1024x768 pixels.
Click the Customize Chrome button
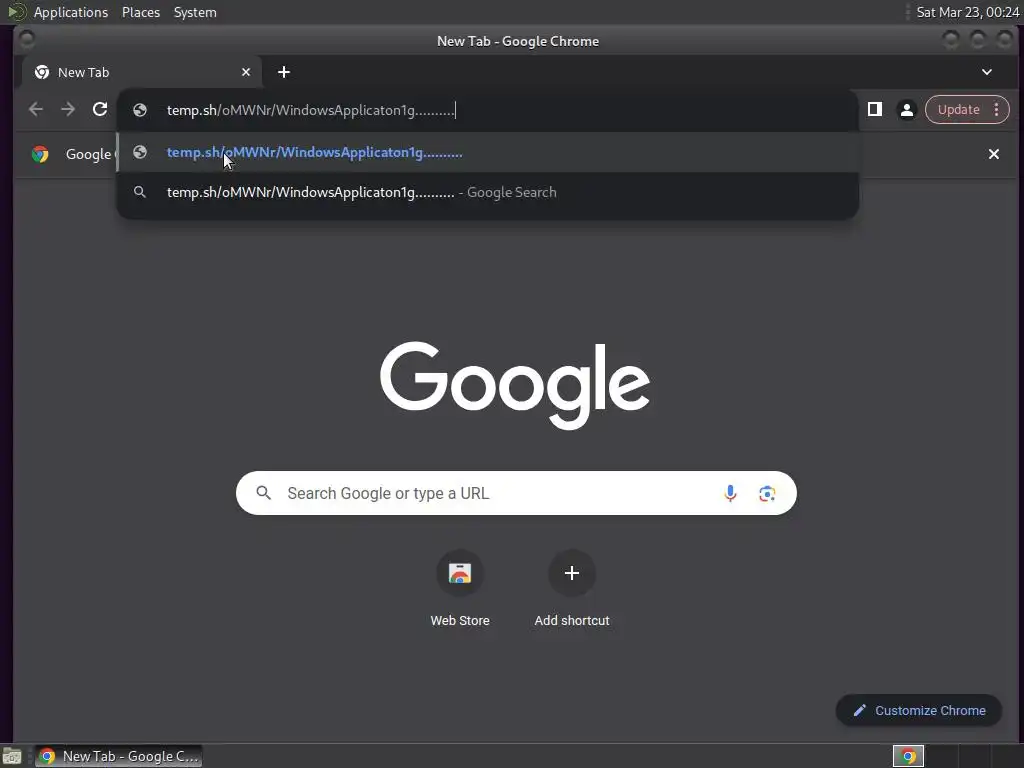pos(918,710)
